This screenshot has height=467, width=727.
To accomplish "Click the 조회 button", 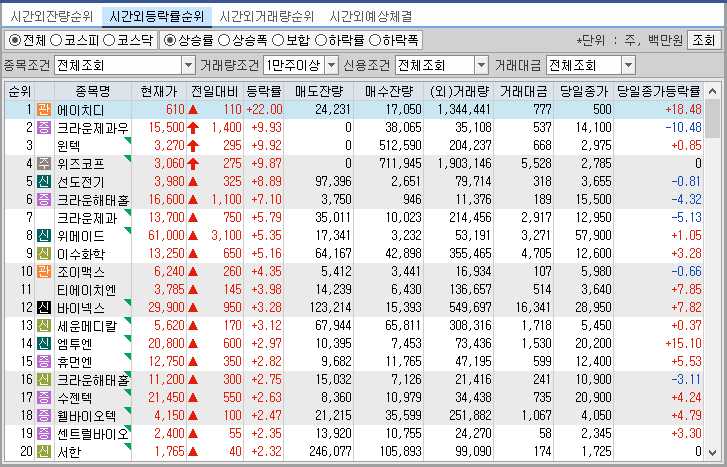I will coord(704,40).
